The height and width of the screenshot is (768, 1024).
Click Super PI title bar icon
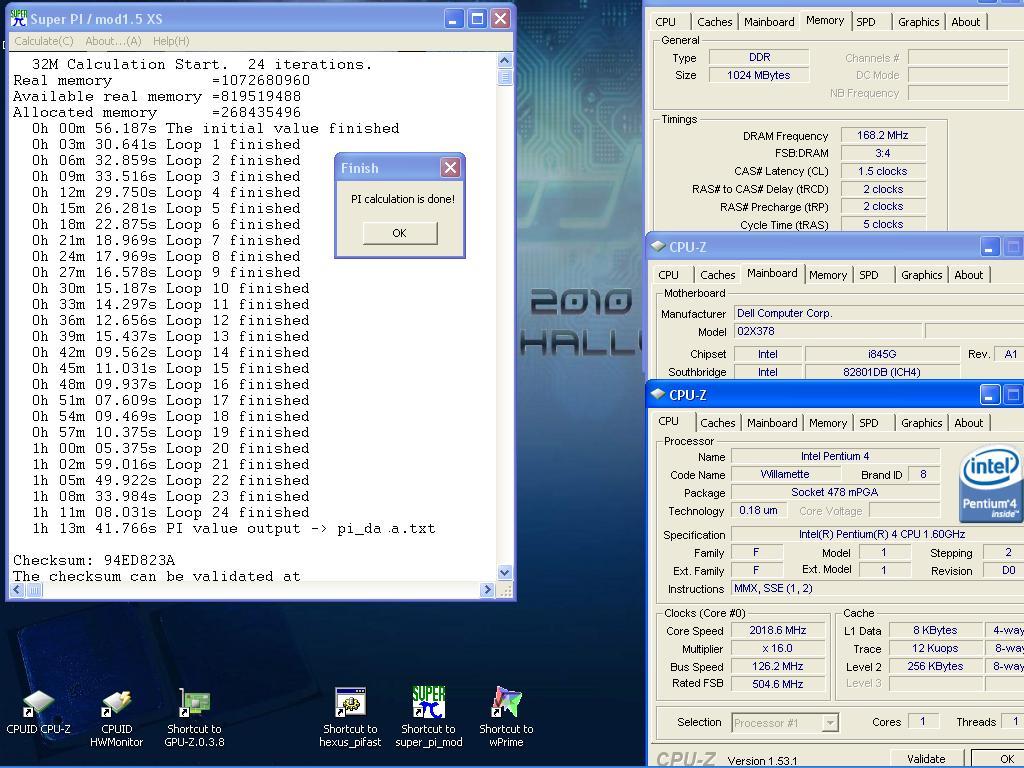[x=18, y=18]
